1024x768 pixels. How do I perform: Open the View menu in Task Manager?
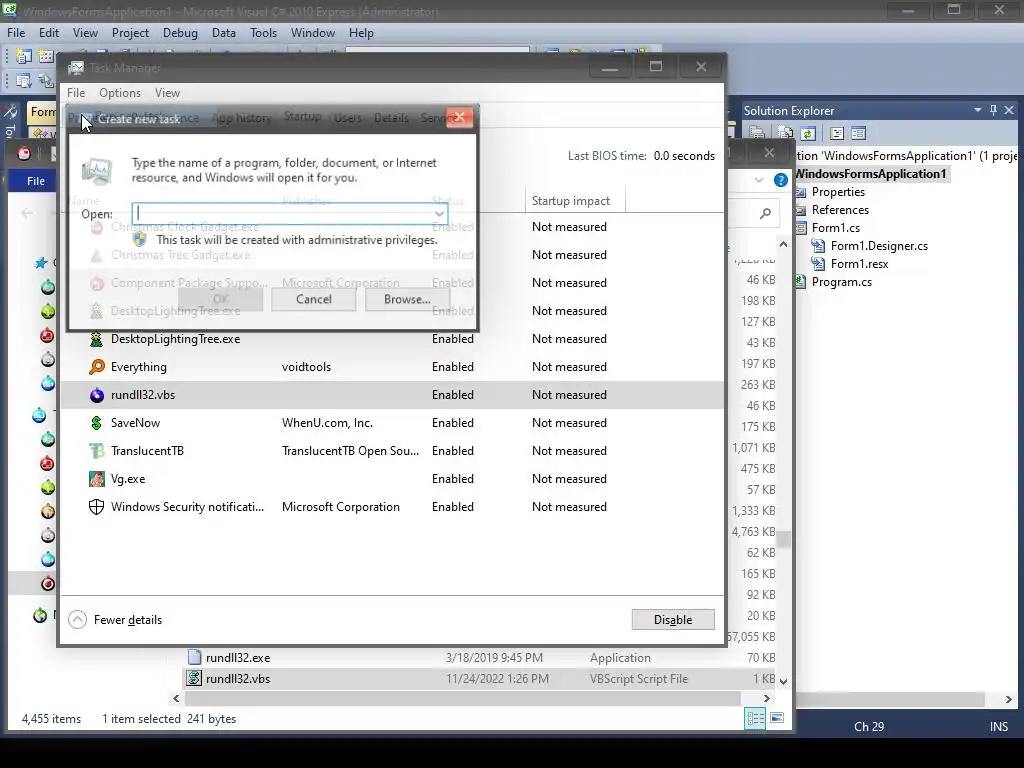167,93
